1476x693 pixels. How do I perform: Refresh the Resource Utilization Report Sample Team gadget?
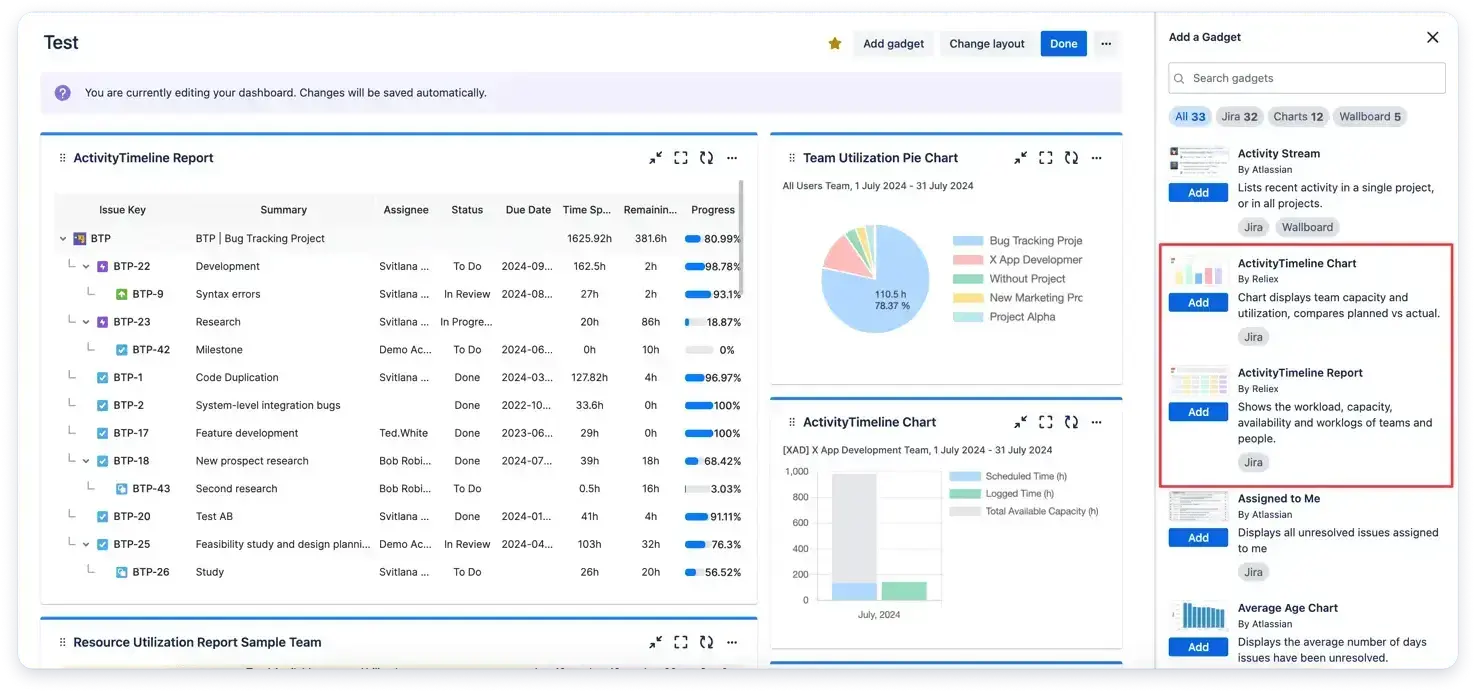click(x=707, y=642)
